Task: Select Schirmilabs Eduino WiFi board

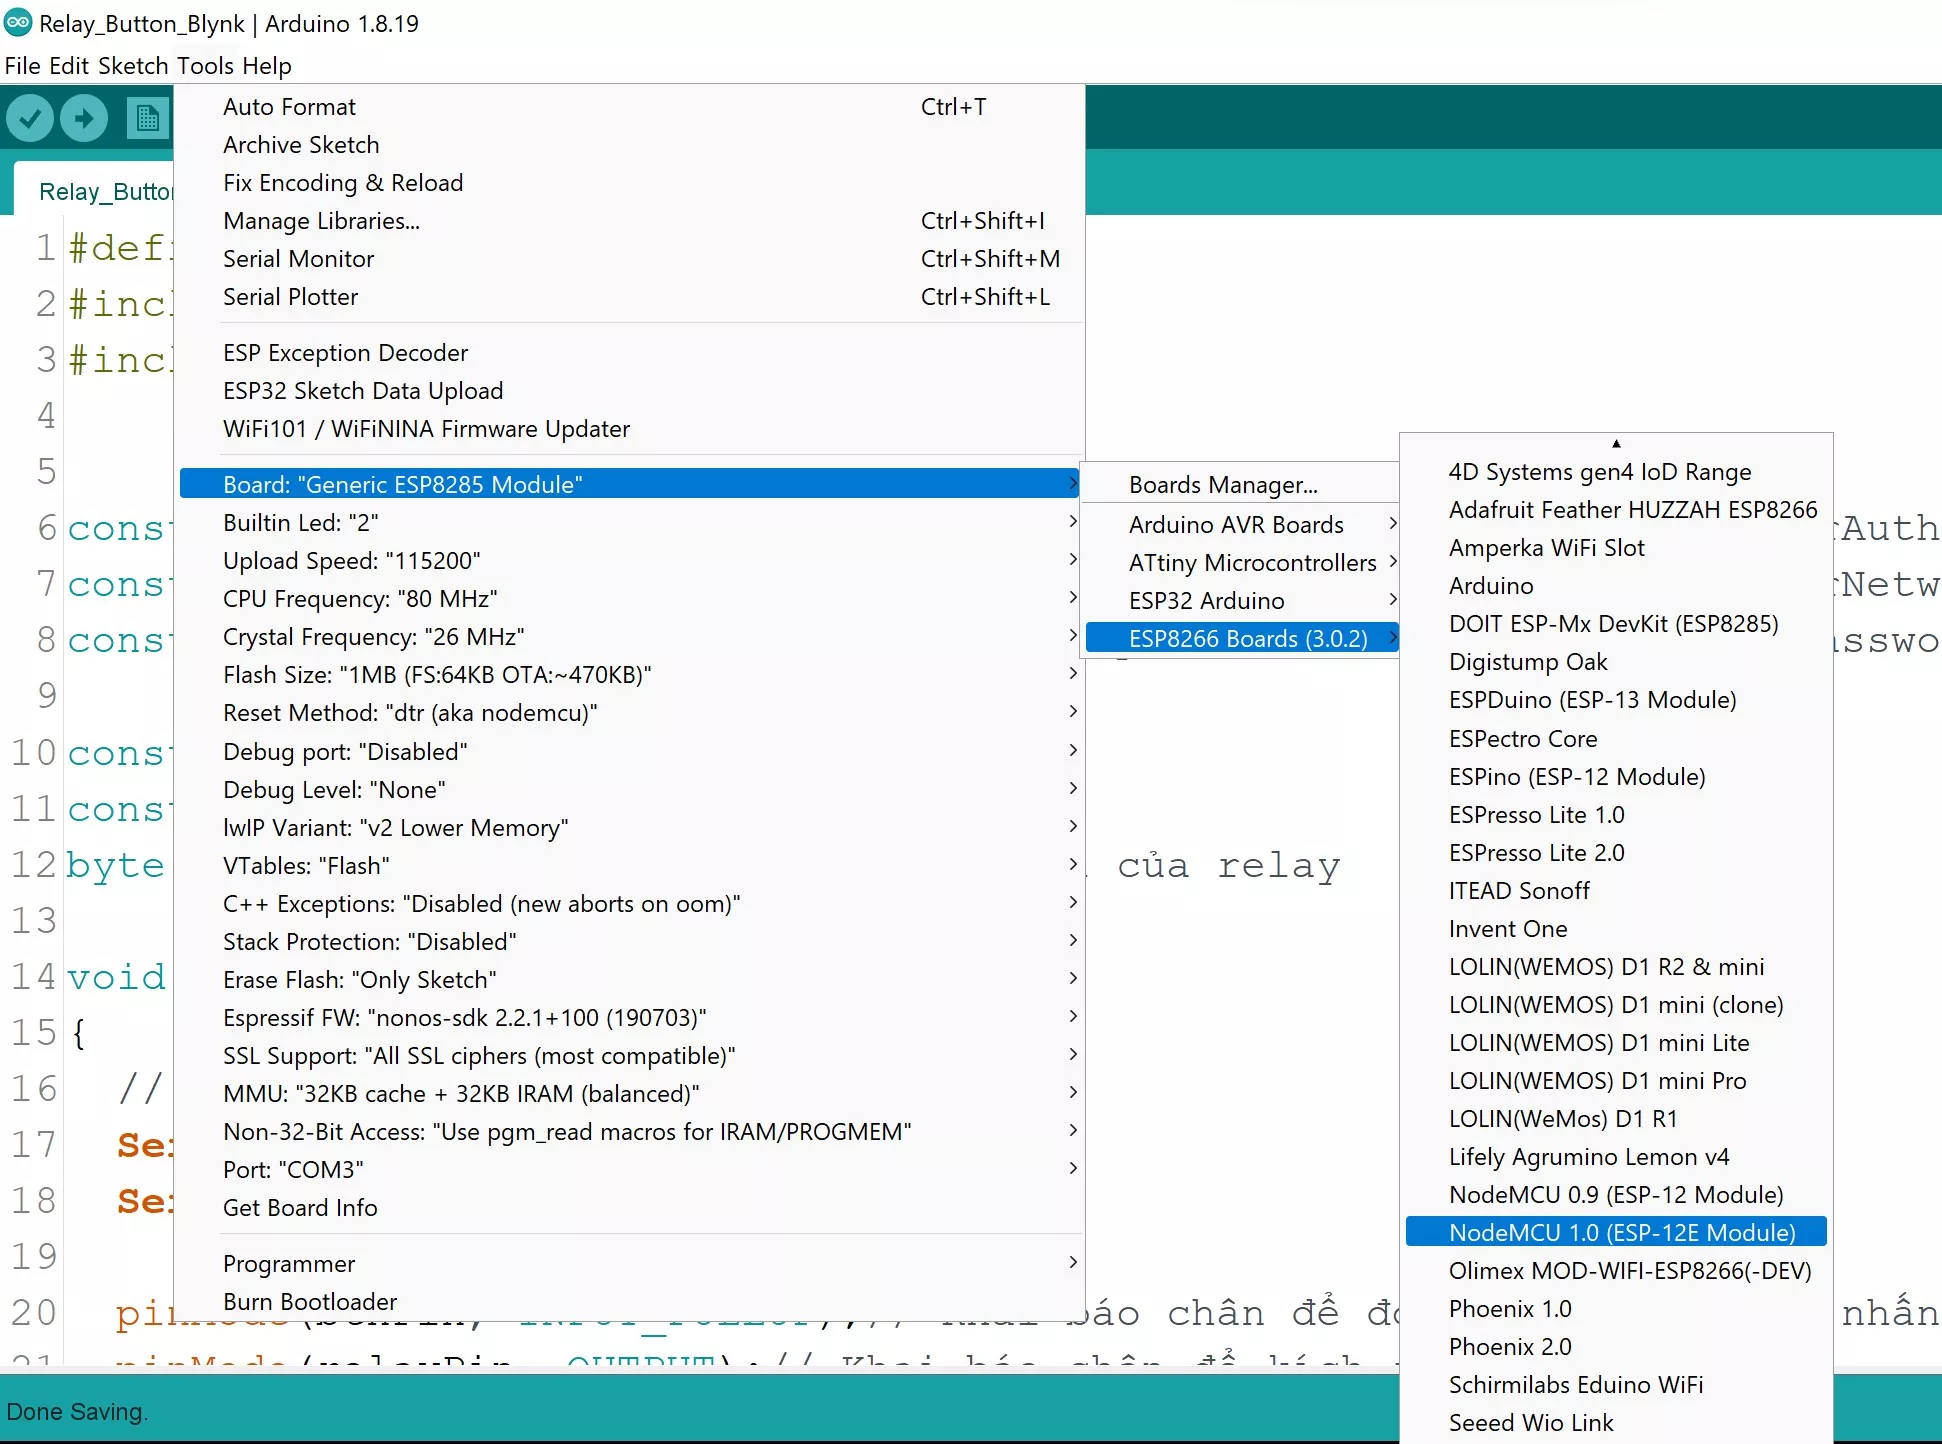Action: [1616, 1385]
